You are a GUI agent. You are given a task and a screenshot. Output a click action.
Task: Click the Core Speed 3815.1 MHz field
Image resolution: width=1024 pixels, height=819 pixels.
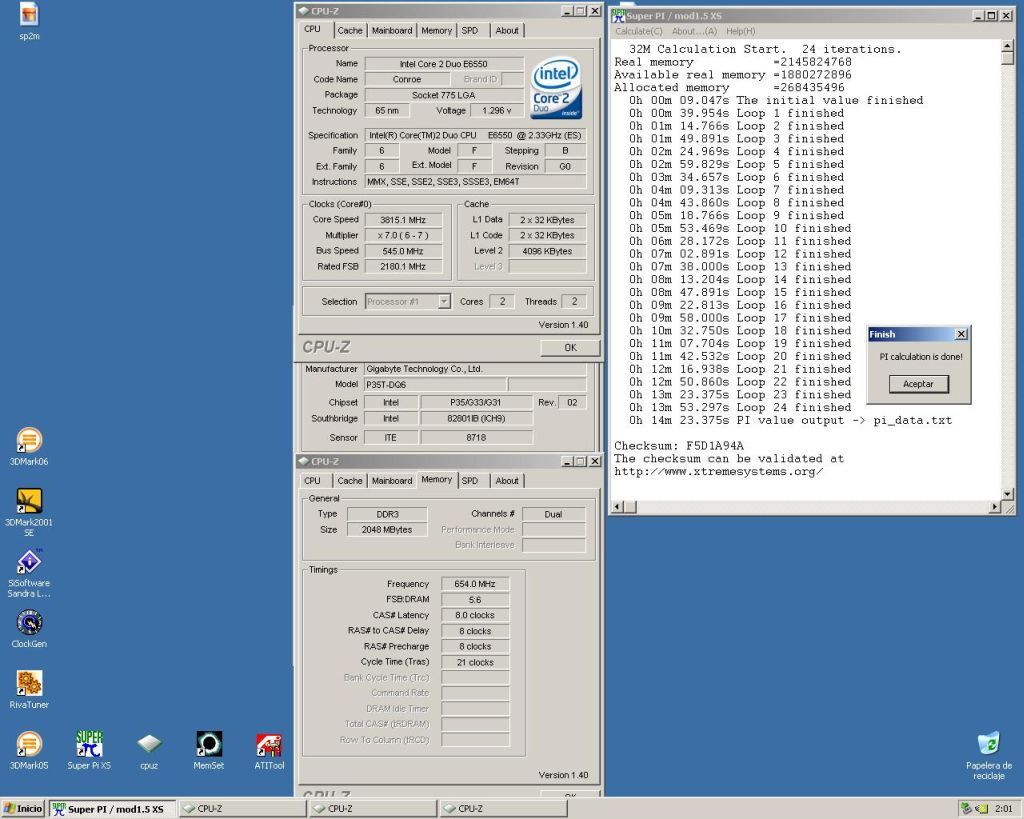pos(403,220)
